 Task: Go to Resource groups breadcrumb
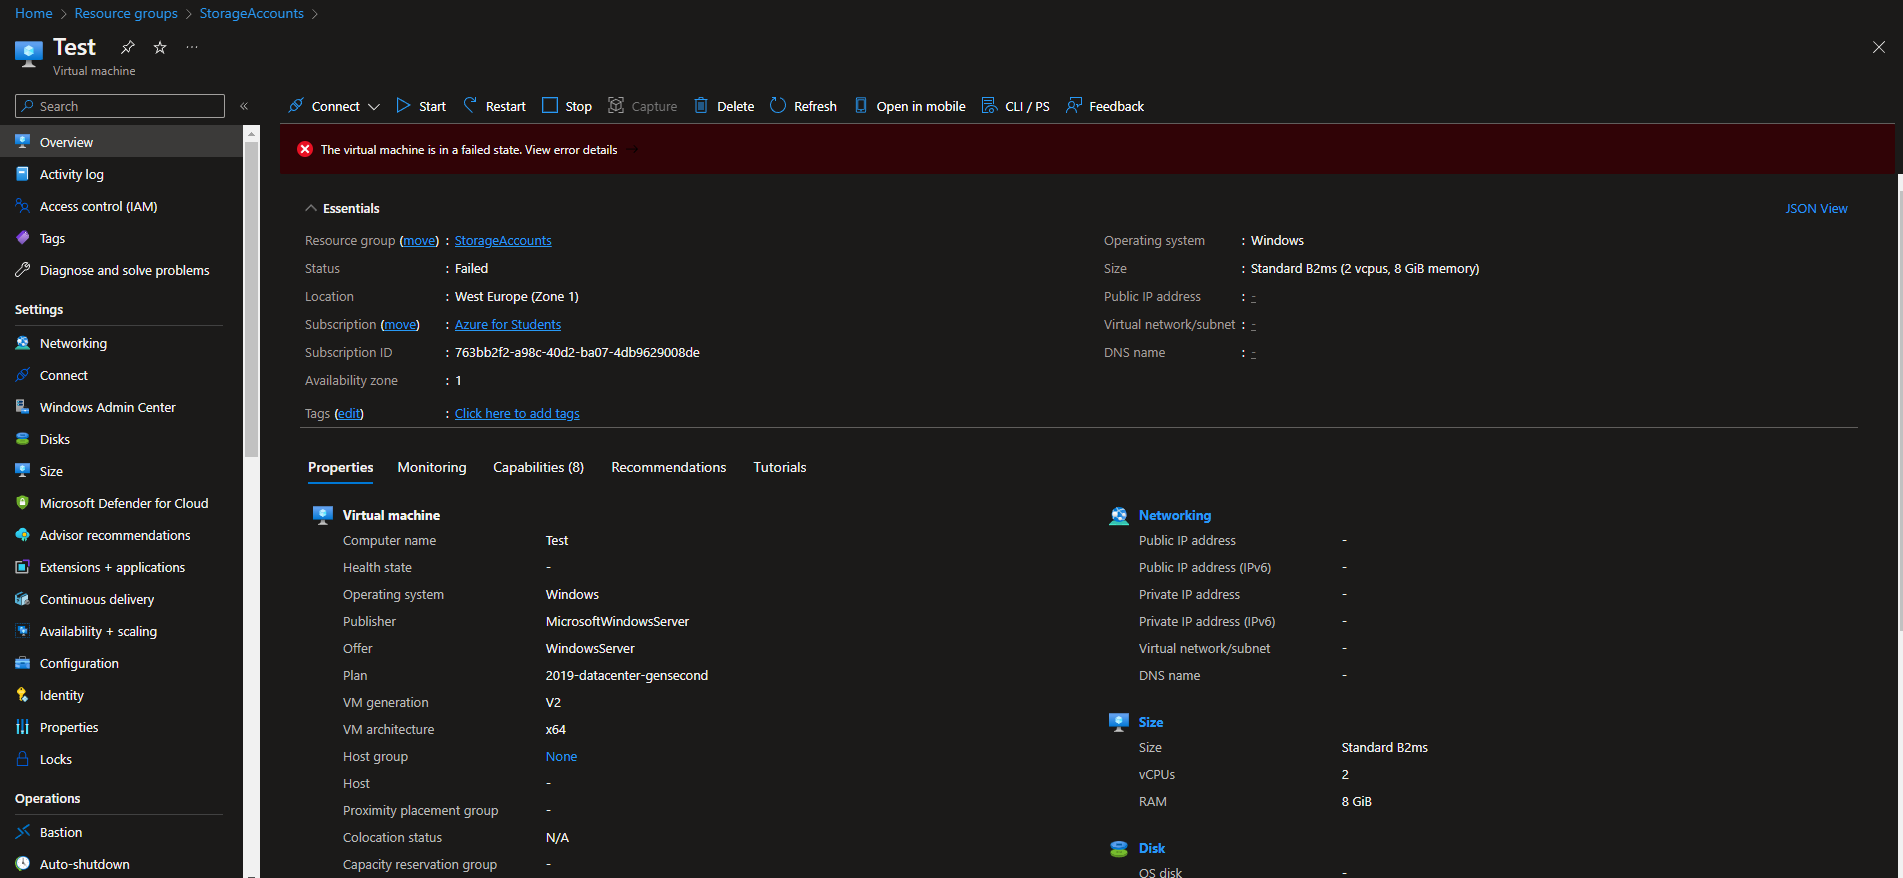coord(126,13)
